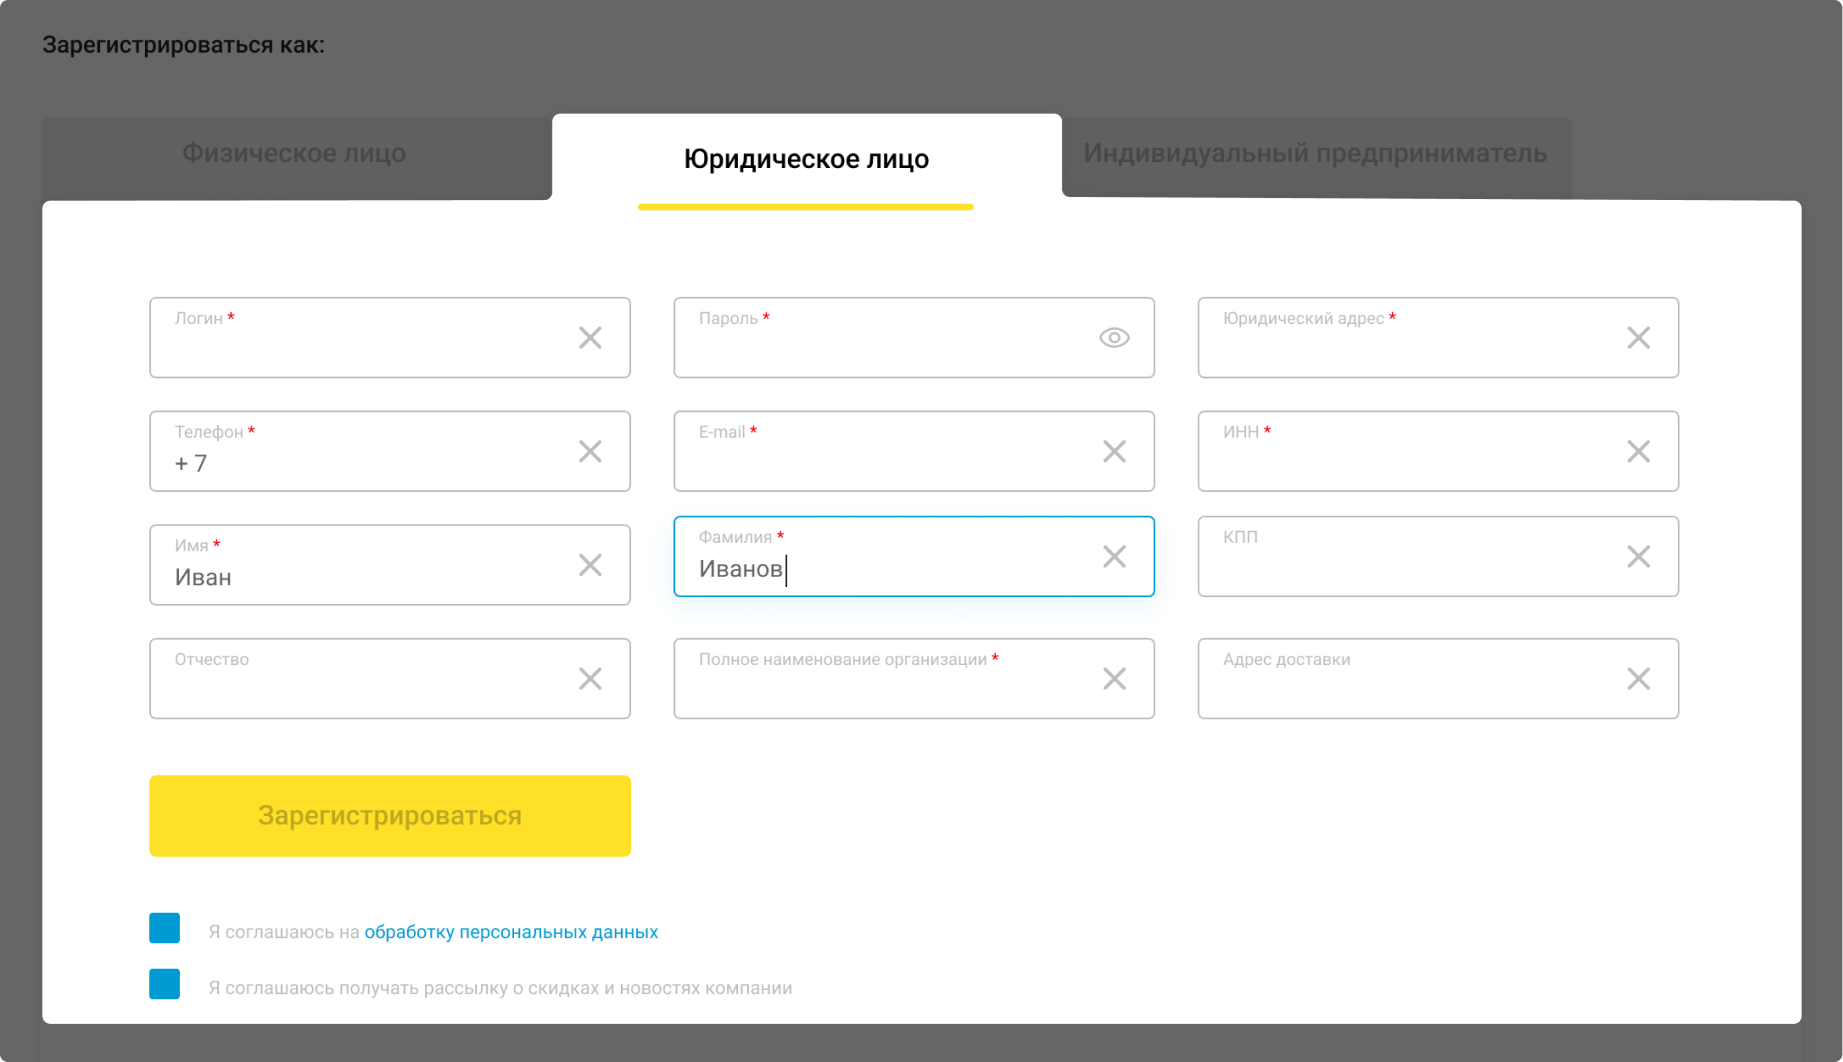Viewport: 1843px width, 1062px height.
Task: Clear the ИНН field
Action: click(1638, 451)
